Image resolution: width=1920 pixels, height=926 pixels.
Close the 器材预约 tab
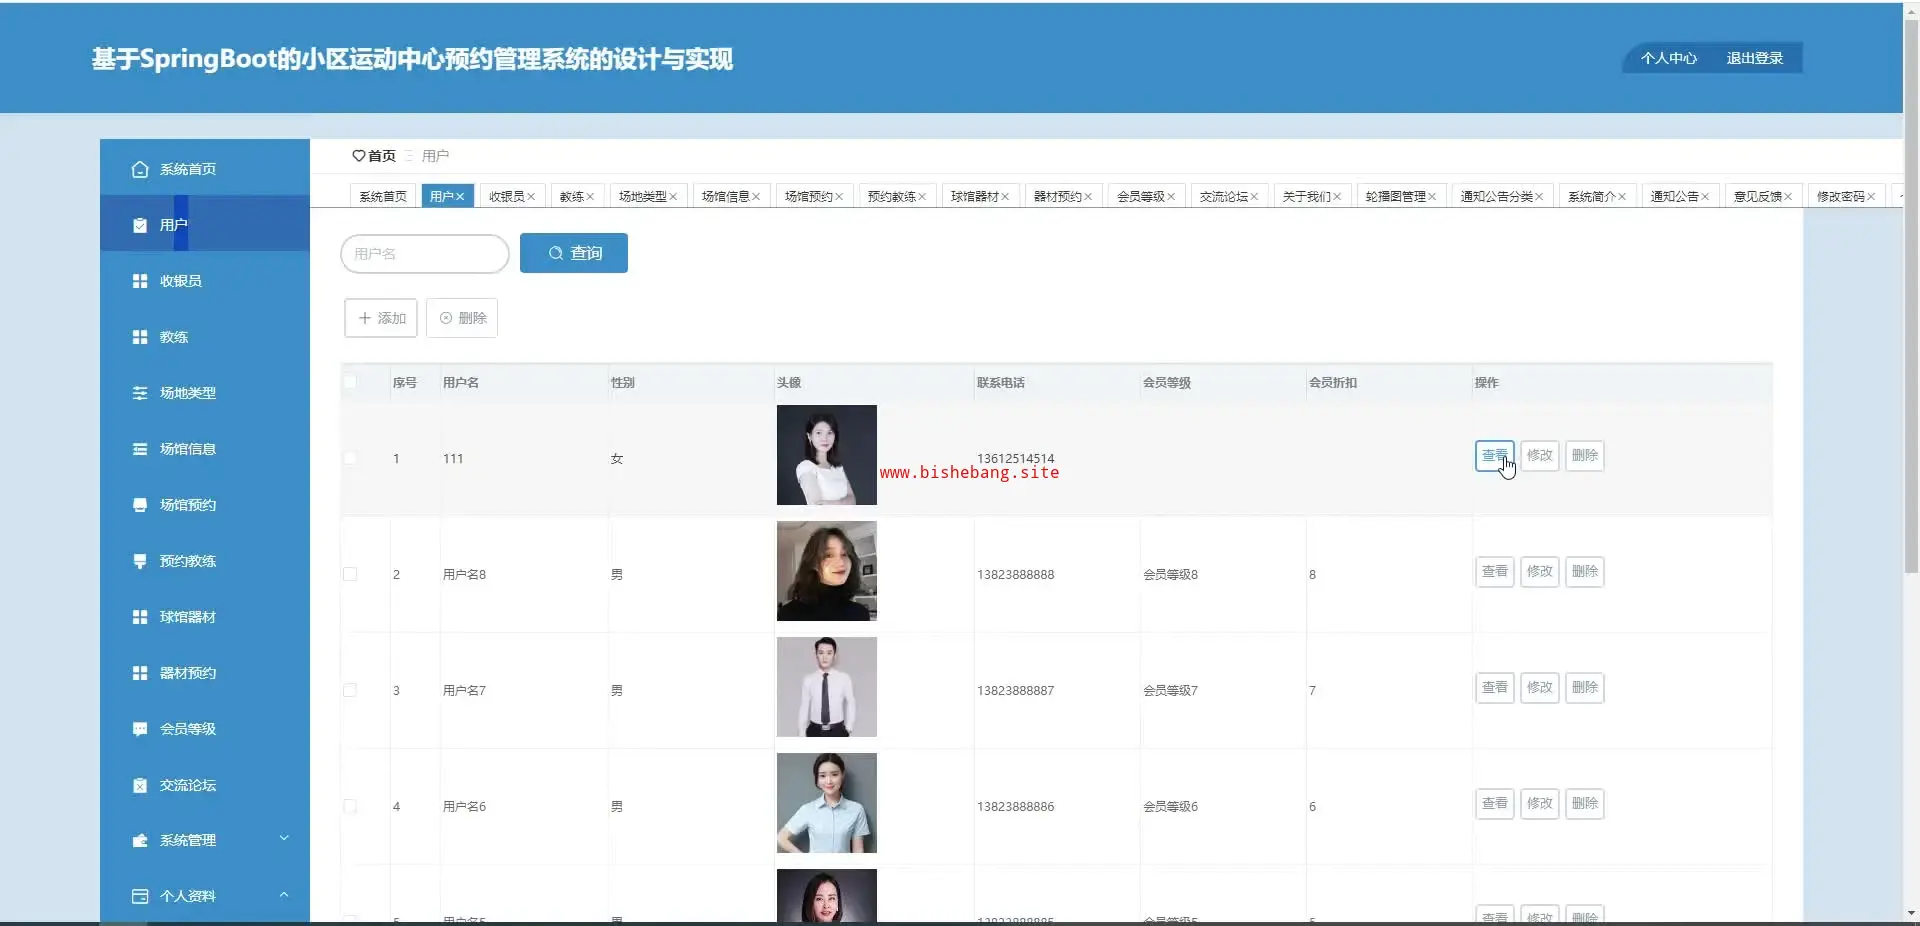1088,197
